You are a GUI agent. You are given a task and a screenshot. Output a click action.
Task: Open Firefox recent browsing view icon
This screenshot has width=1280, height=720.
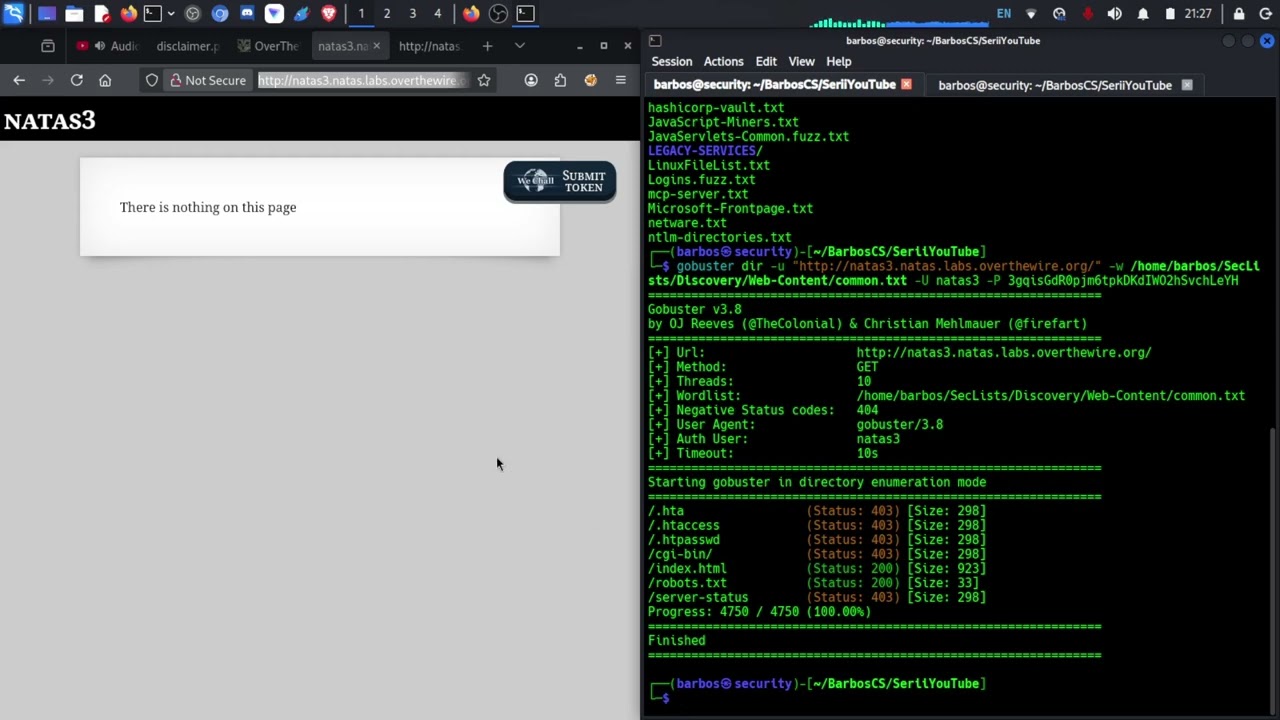click(x=47, y=46)
